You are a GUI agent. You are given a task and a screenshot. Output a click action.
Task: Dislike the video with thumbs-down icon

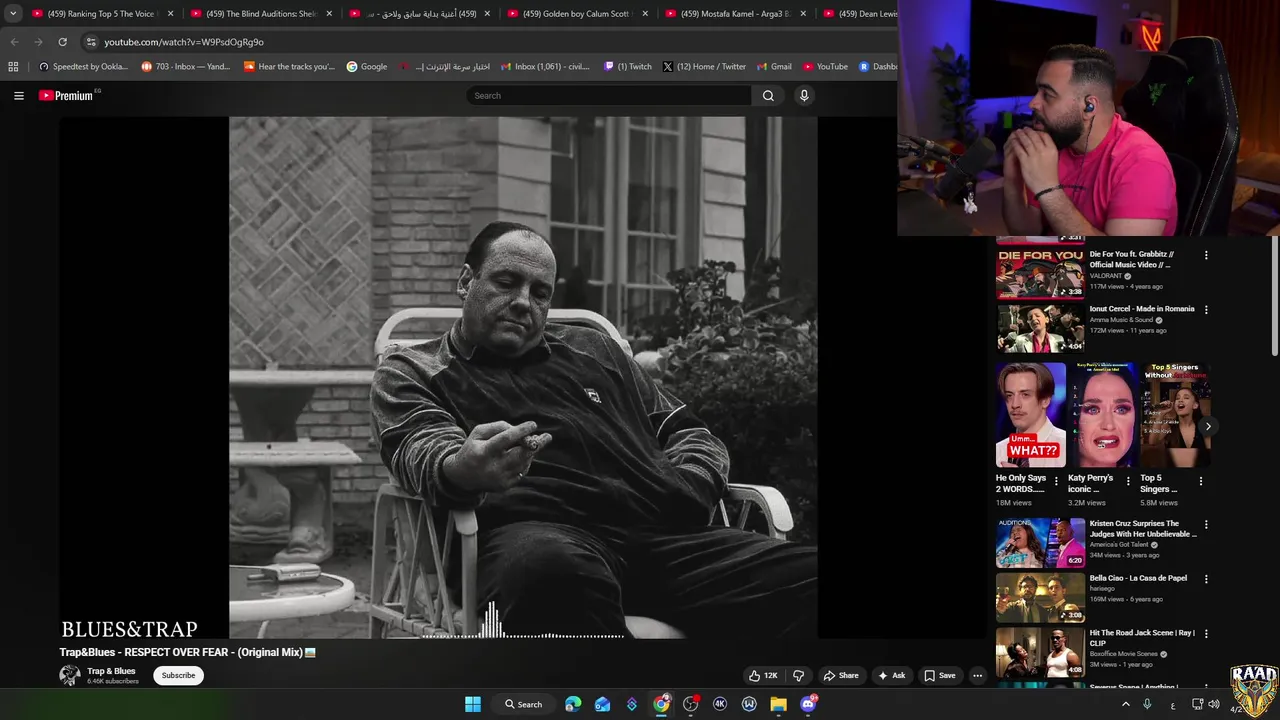[x=798, y=676]
